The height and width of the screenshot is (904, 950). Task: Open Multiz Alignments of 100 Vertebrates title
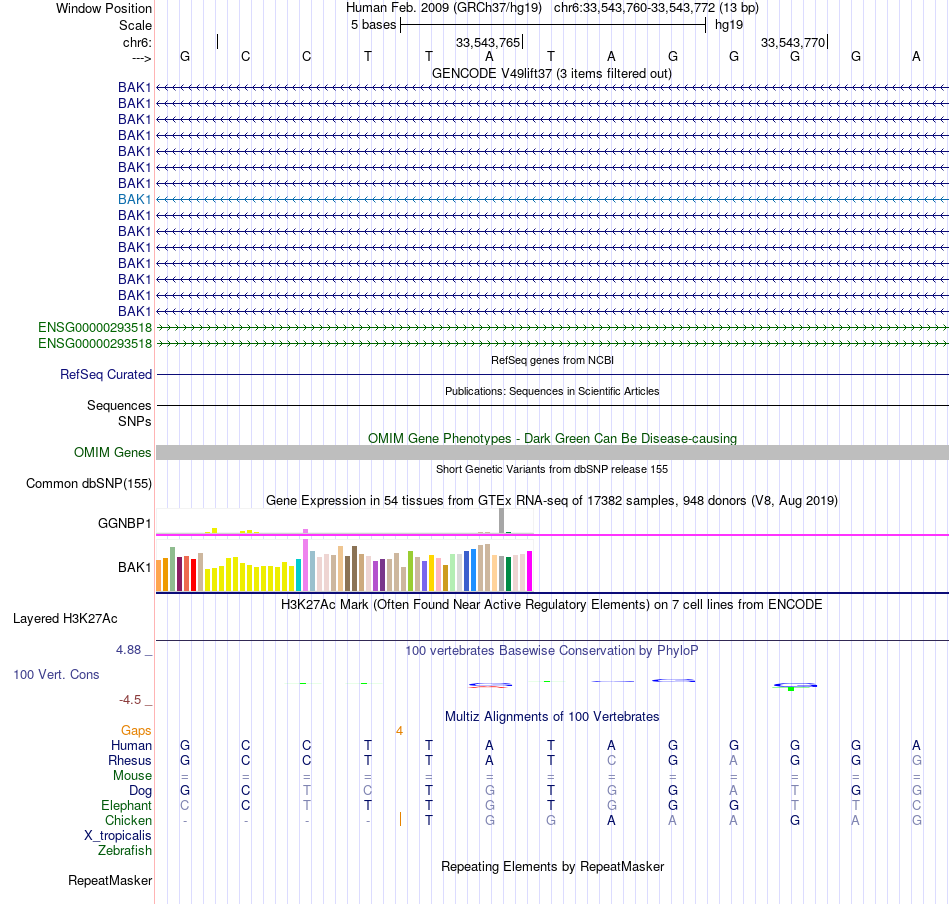click(x=552, y=716)
